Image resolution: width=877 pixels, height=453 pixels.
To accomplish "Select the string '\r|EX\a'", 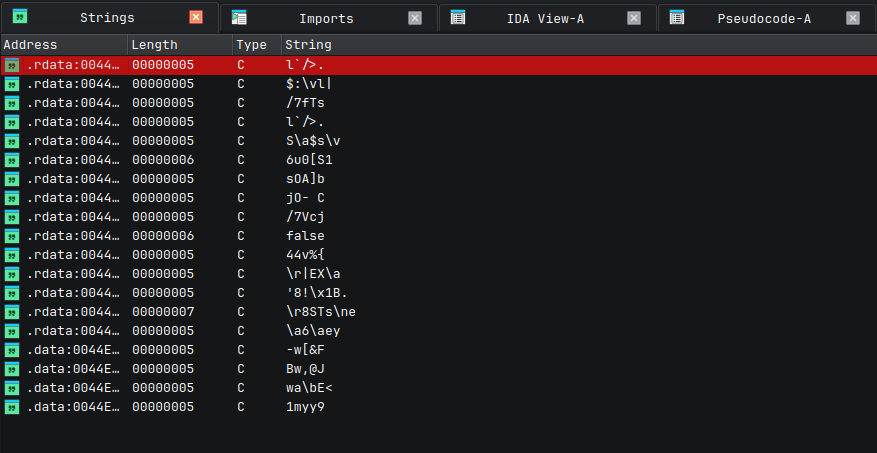I will pyautogui.click(x=312, y=275).
